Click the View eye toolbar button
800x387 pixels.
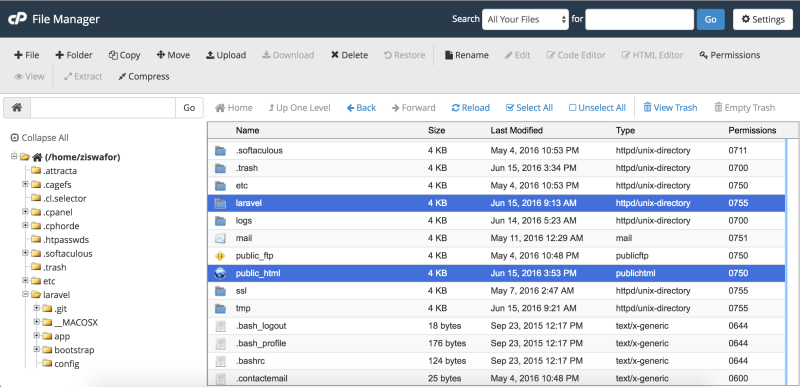point(29,76)
